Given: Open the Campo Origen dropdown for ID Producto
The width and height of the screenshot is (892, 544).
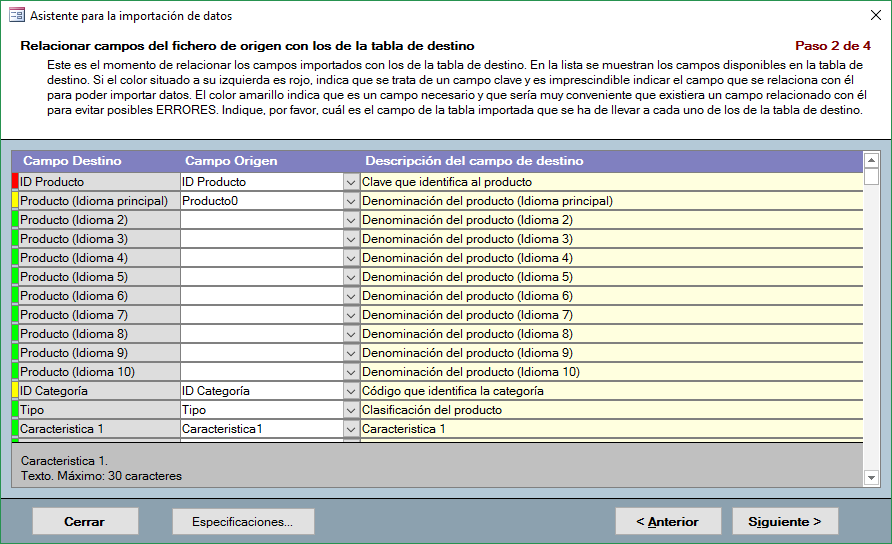Looking at the screenshot, I should point(350,182).
